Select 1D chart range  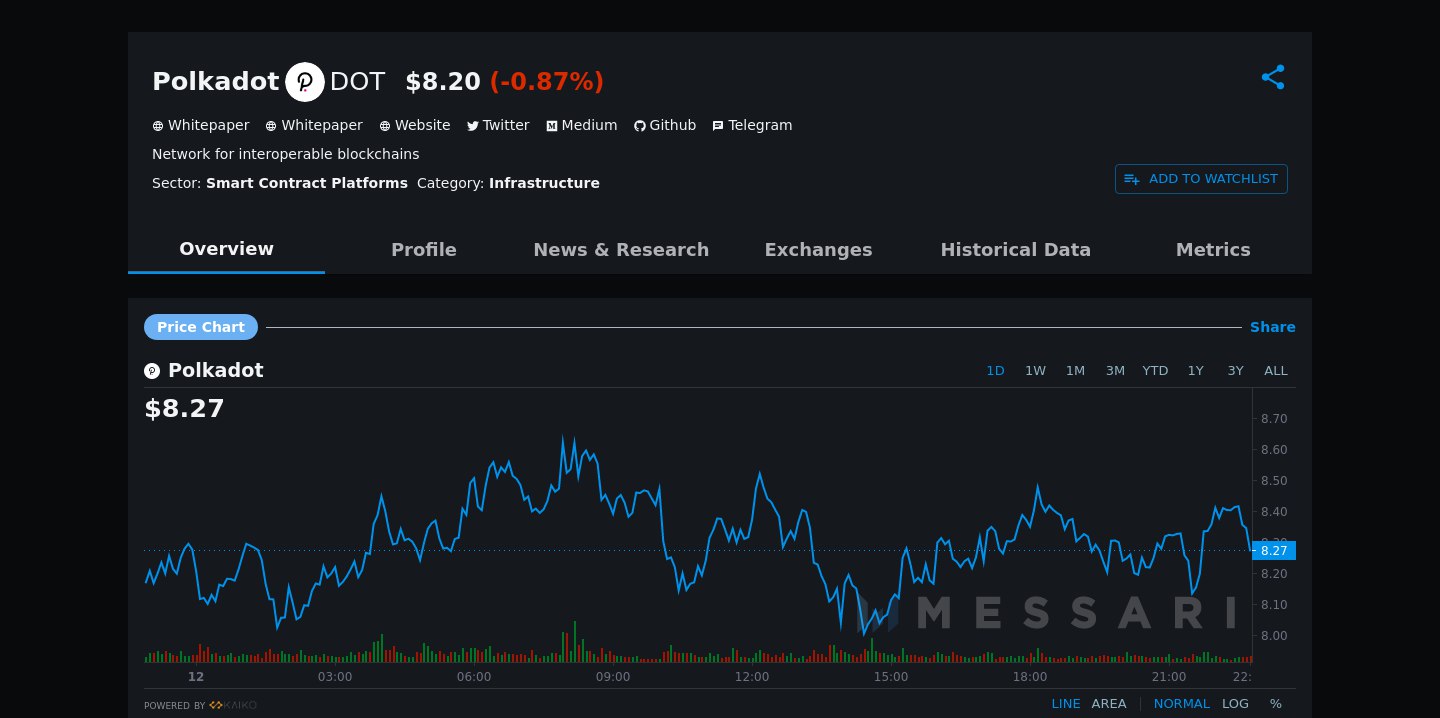tap(995, 371)
